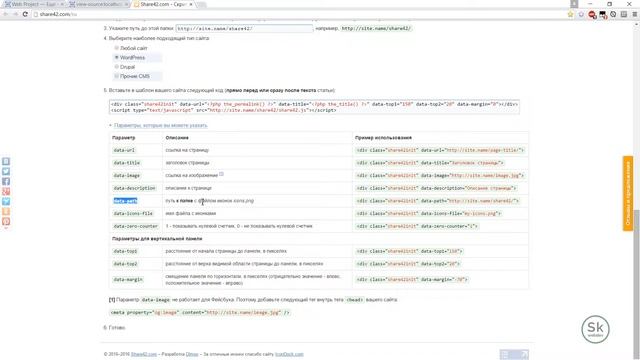Click the scroll-up arrow of the scrollbar

click(x=636, y=24)
